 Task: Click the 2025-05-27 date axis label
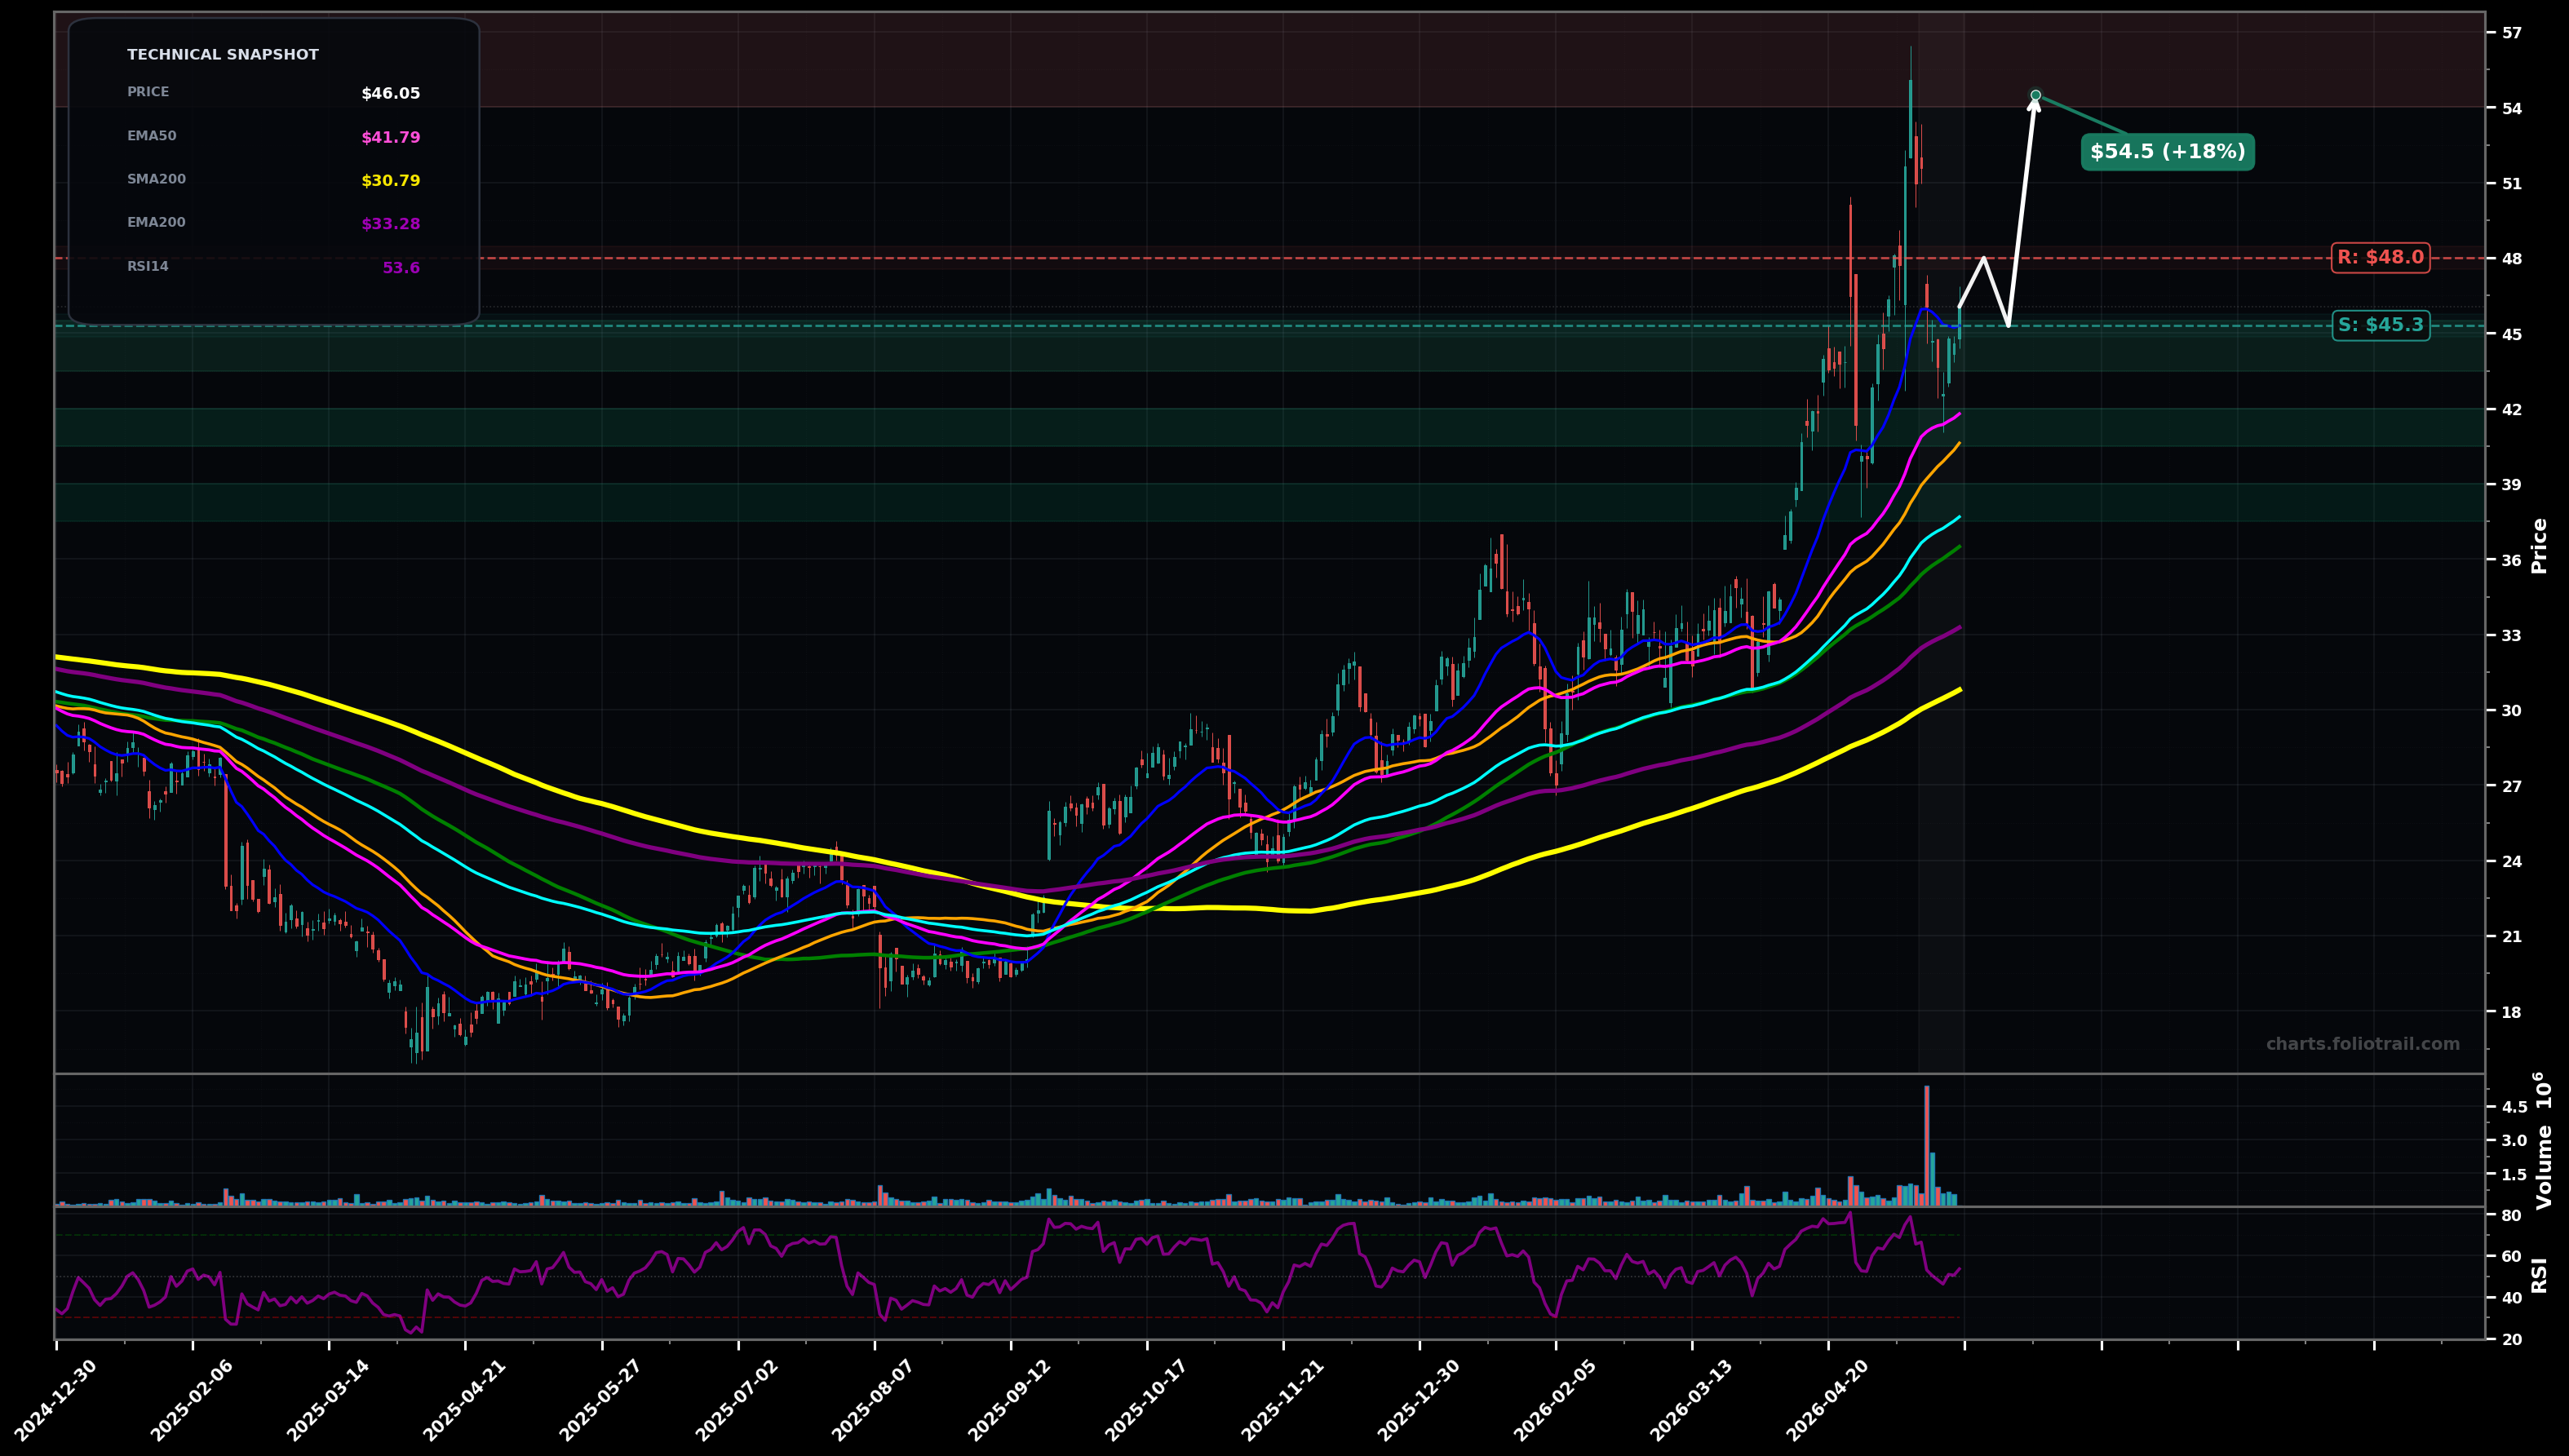(x=602, y=1400)
